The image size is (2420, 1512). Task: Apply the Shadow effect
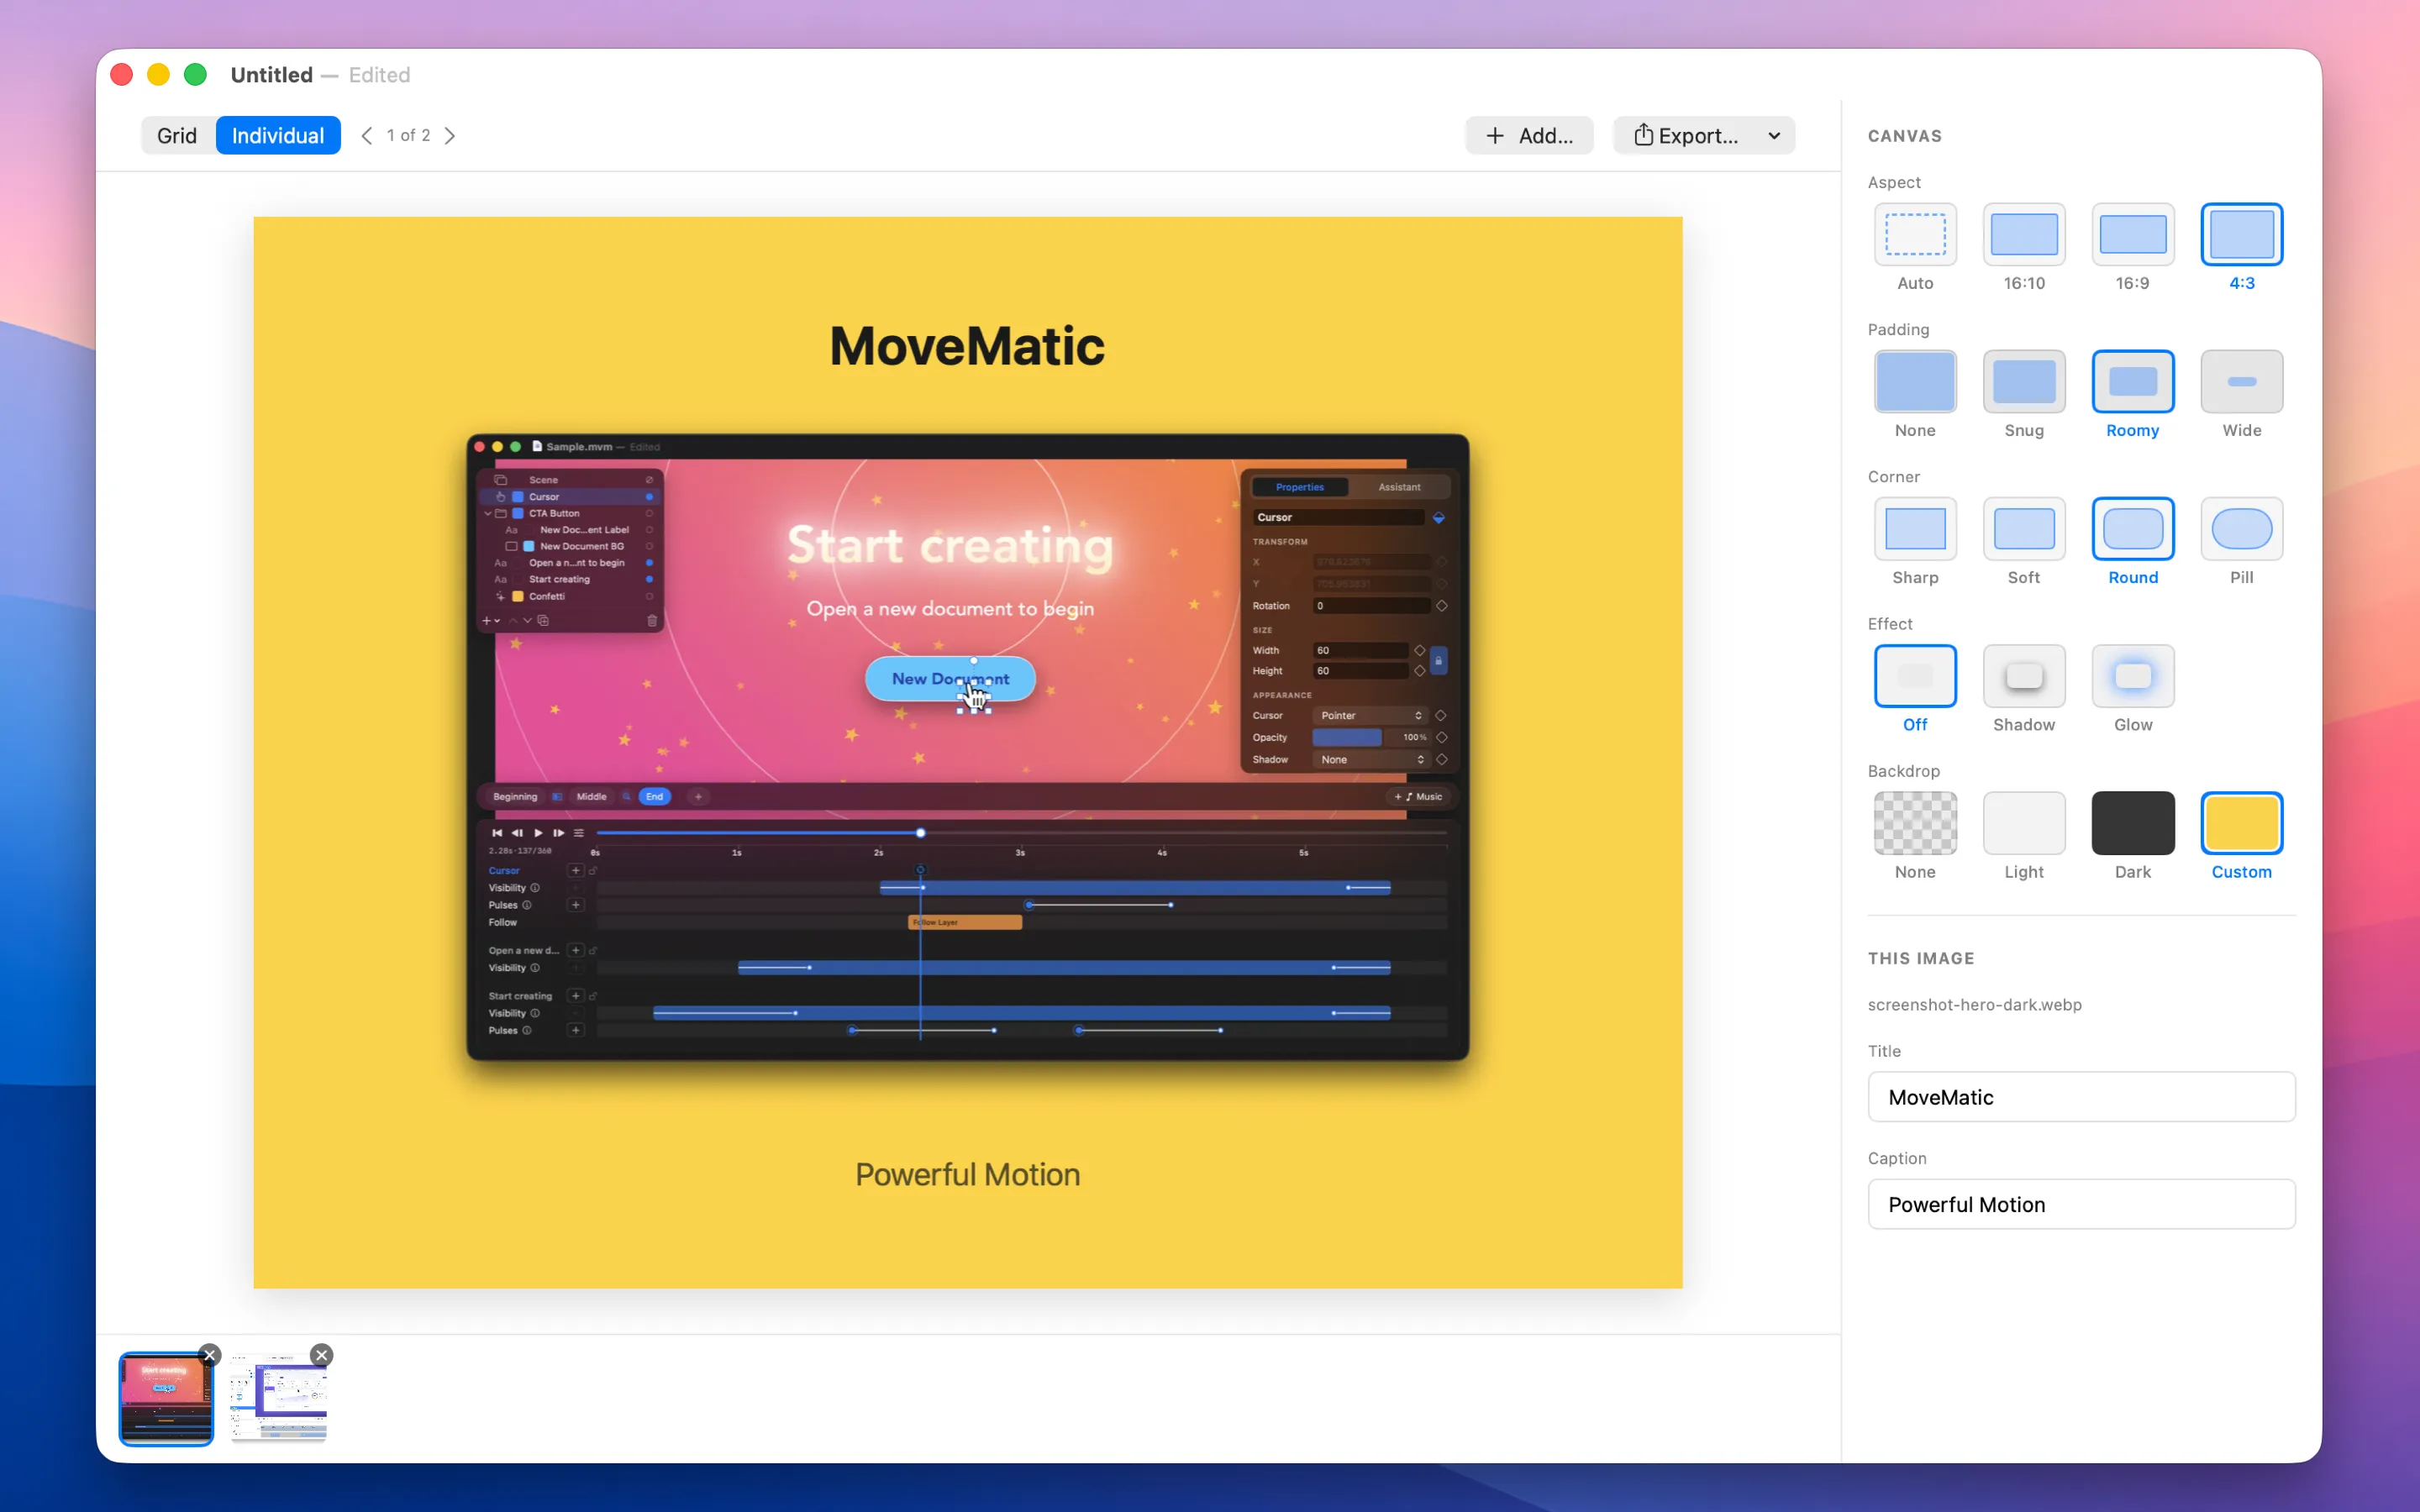[x=2023, y=676]
